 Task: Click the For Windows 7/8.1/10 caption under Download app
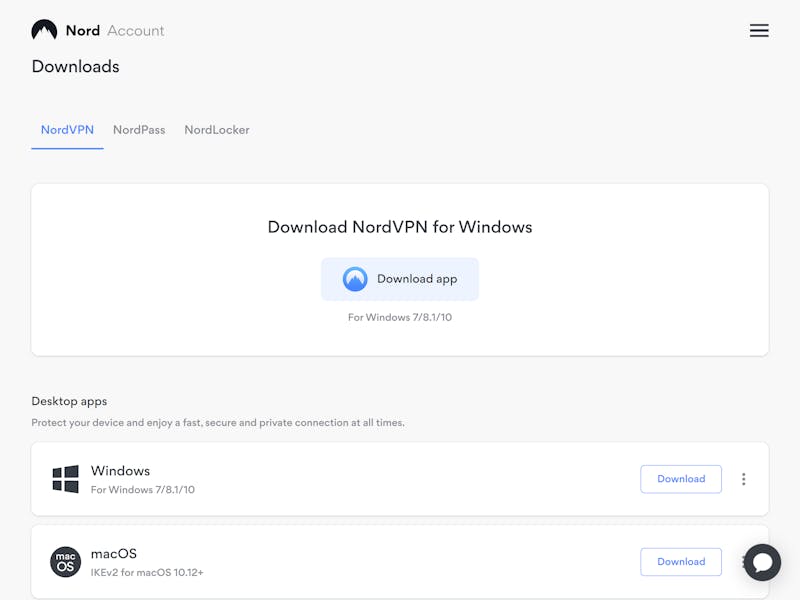pos(400,317)
